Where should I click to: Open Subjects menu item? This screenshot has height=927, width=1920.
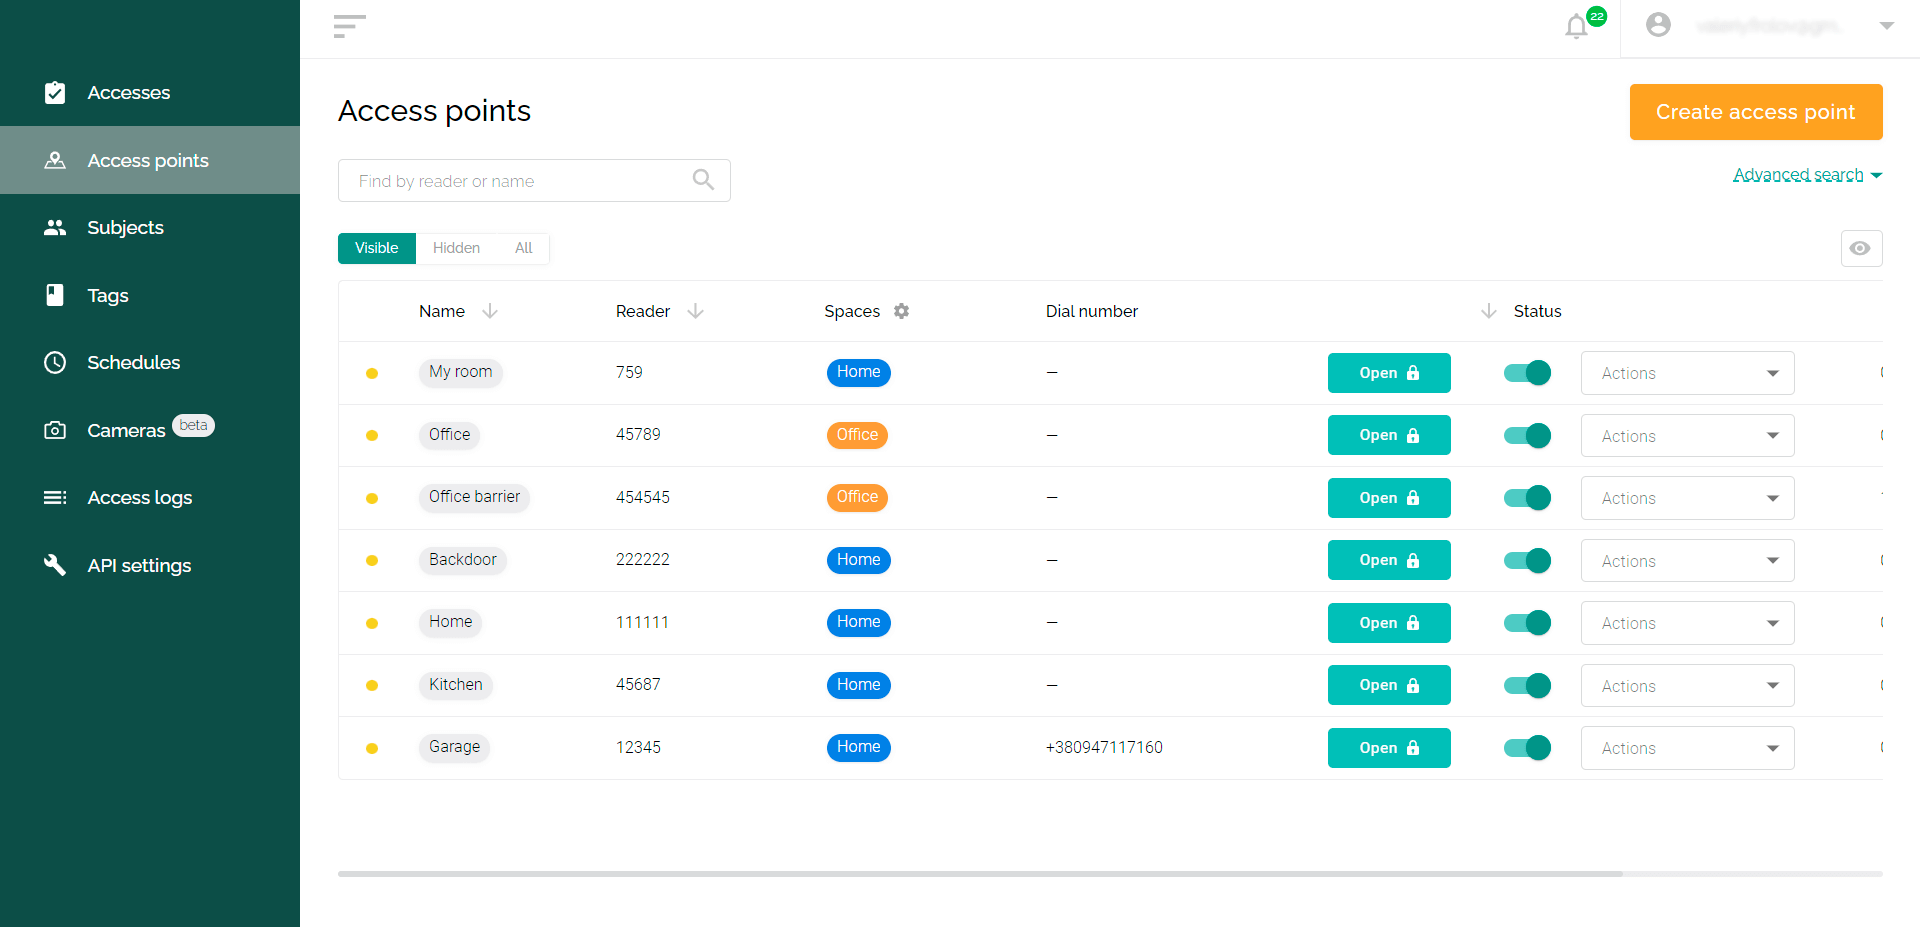click(150, 228)
